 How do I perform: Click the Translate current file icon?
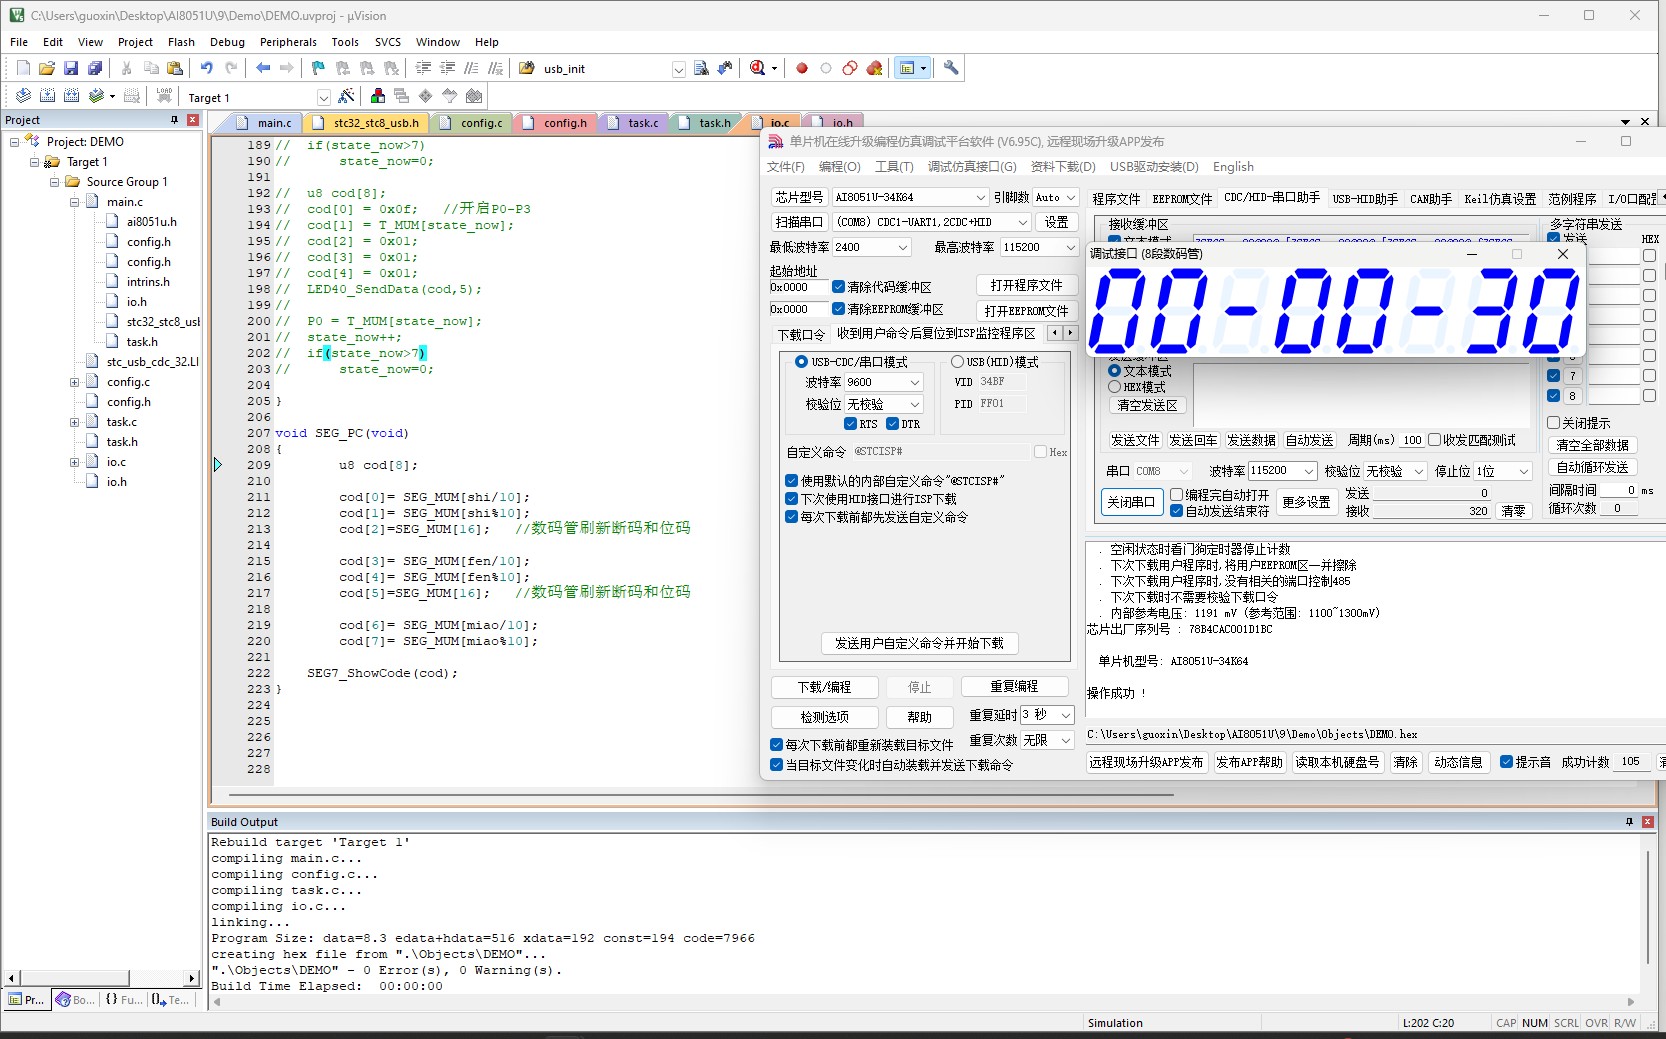click(x=23, y=96)
